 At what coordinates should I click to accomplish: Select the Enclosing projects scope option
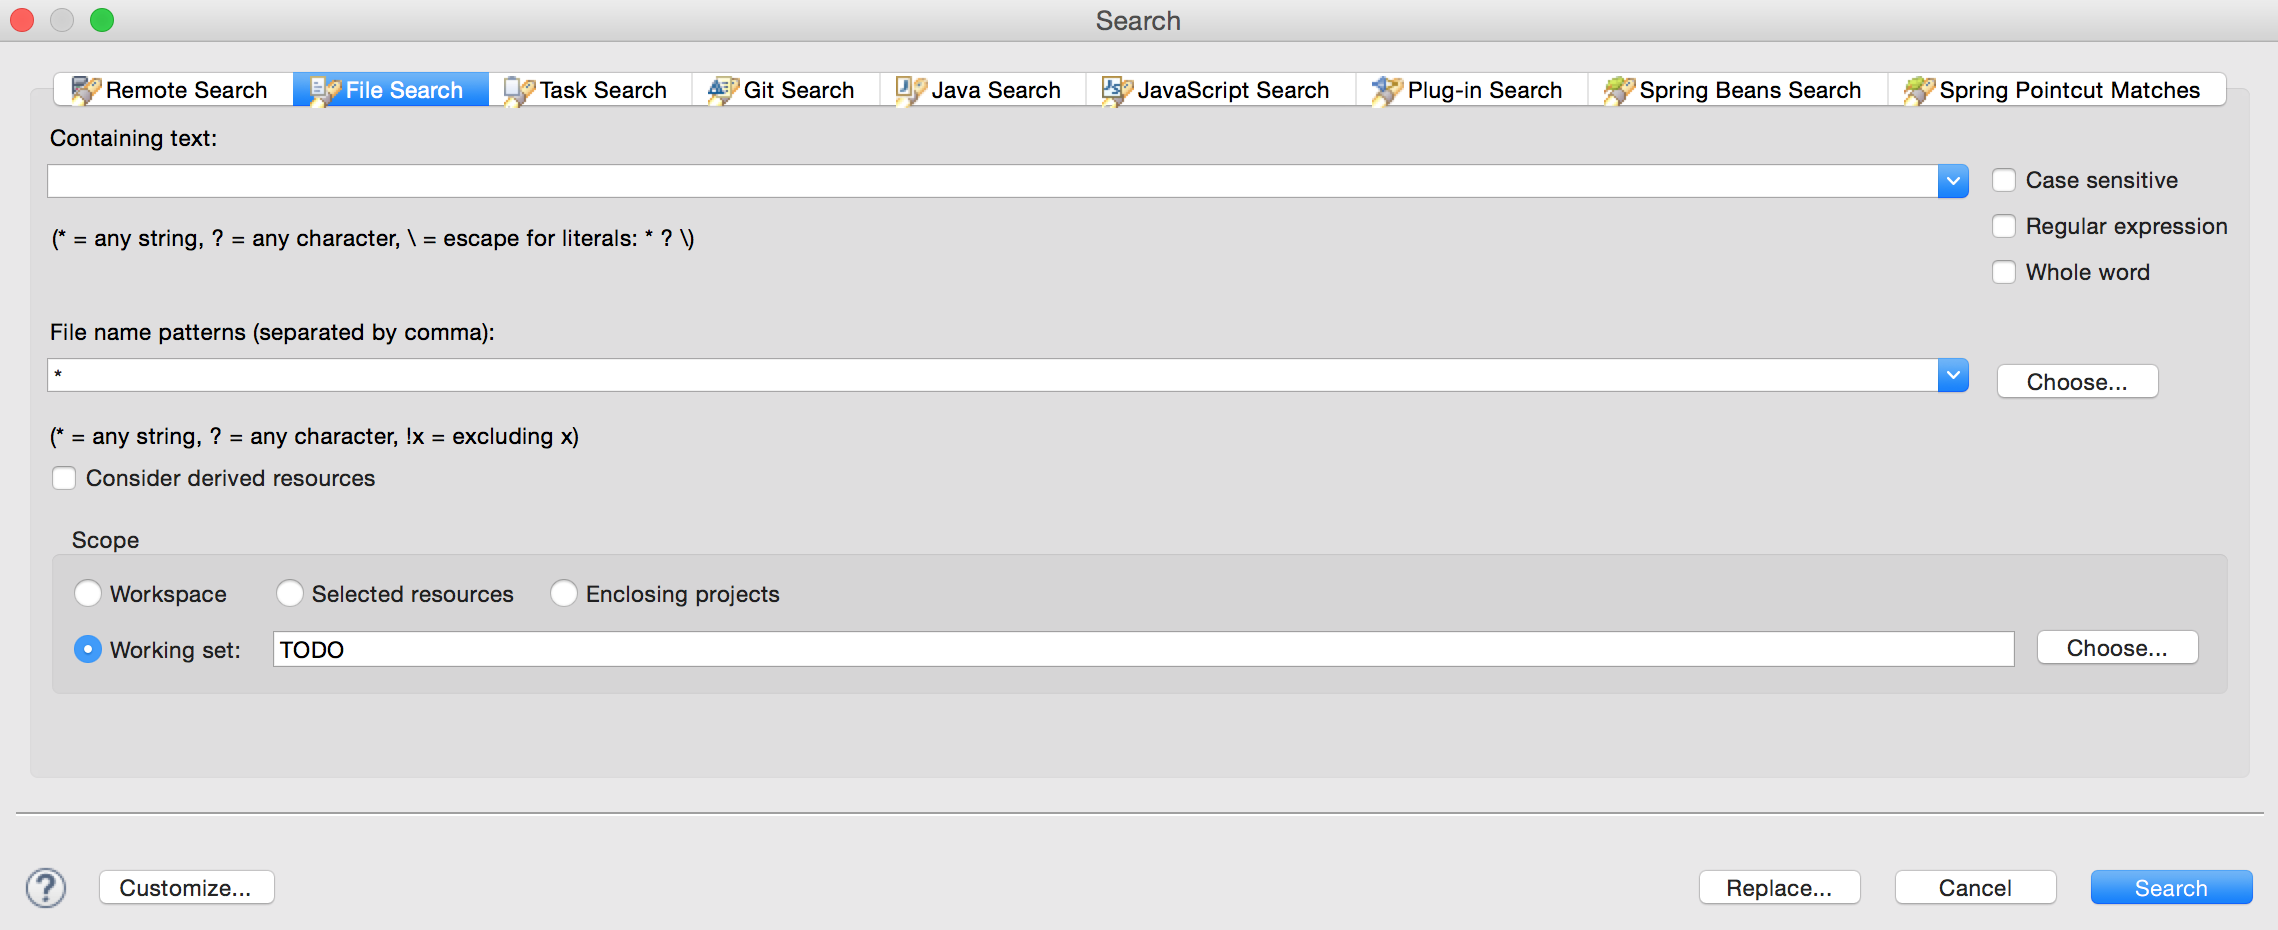pos(564,593)
